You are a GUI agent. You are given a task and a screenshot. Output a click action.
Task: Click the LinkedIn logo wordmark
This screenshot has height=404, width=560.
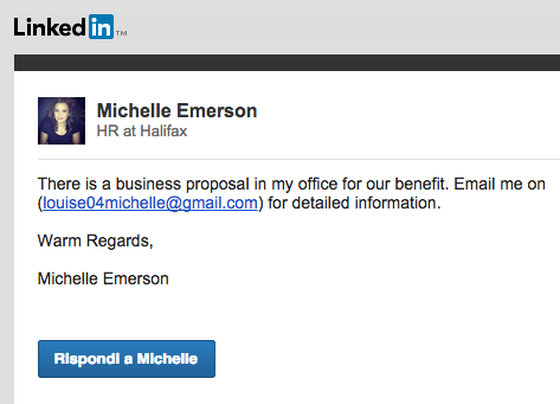pyautogui.click(x=70, y=27)
